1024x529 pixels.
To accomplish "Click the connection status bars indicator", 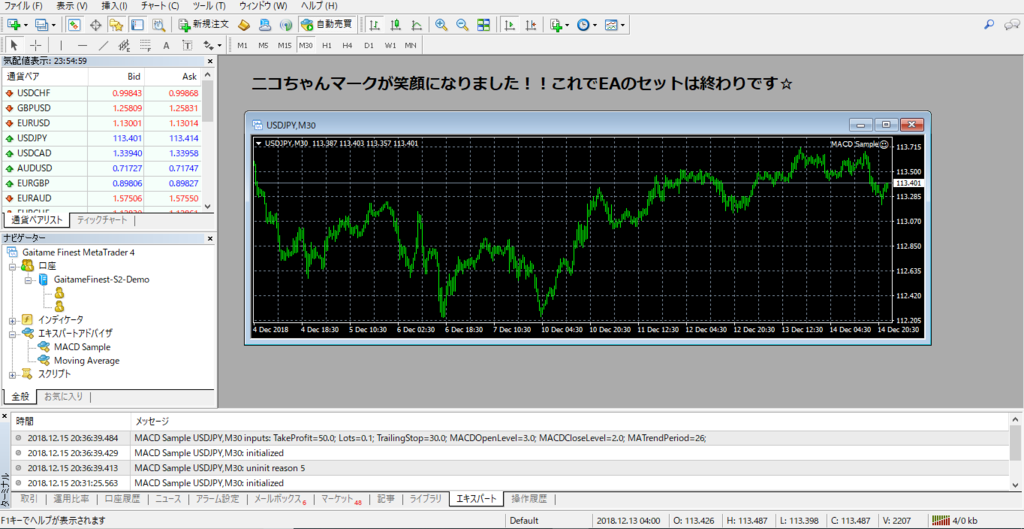I will (x=940, y=521).
